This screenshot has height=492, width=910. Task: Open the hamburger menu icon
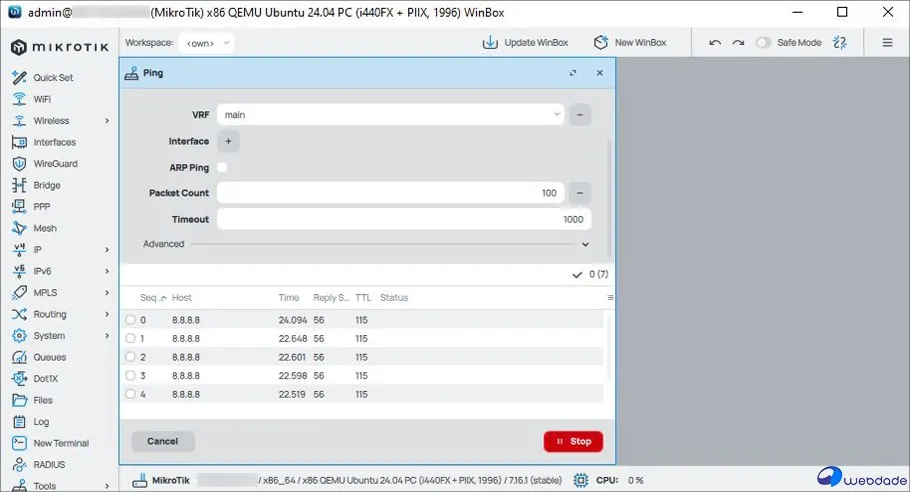pos(887,43)
